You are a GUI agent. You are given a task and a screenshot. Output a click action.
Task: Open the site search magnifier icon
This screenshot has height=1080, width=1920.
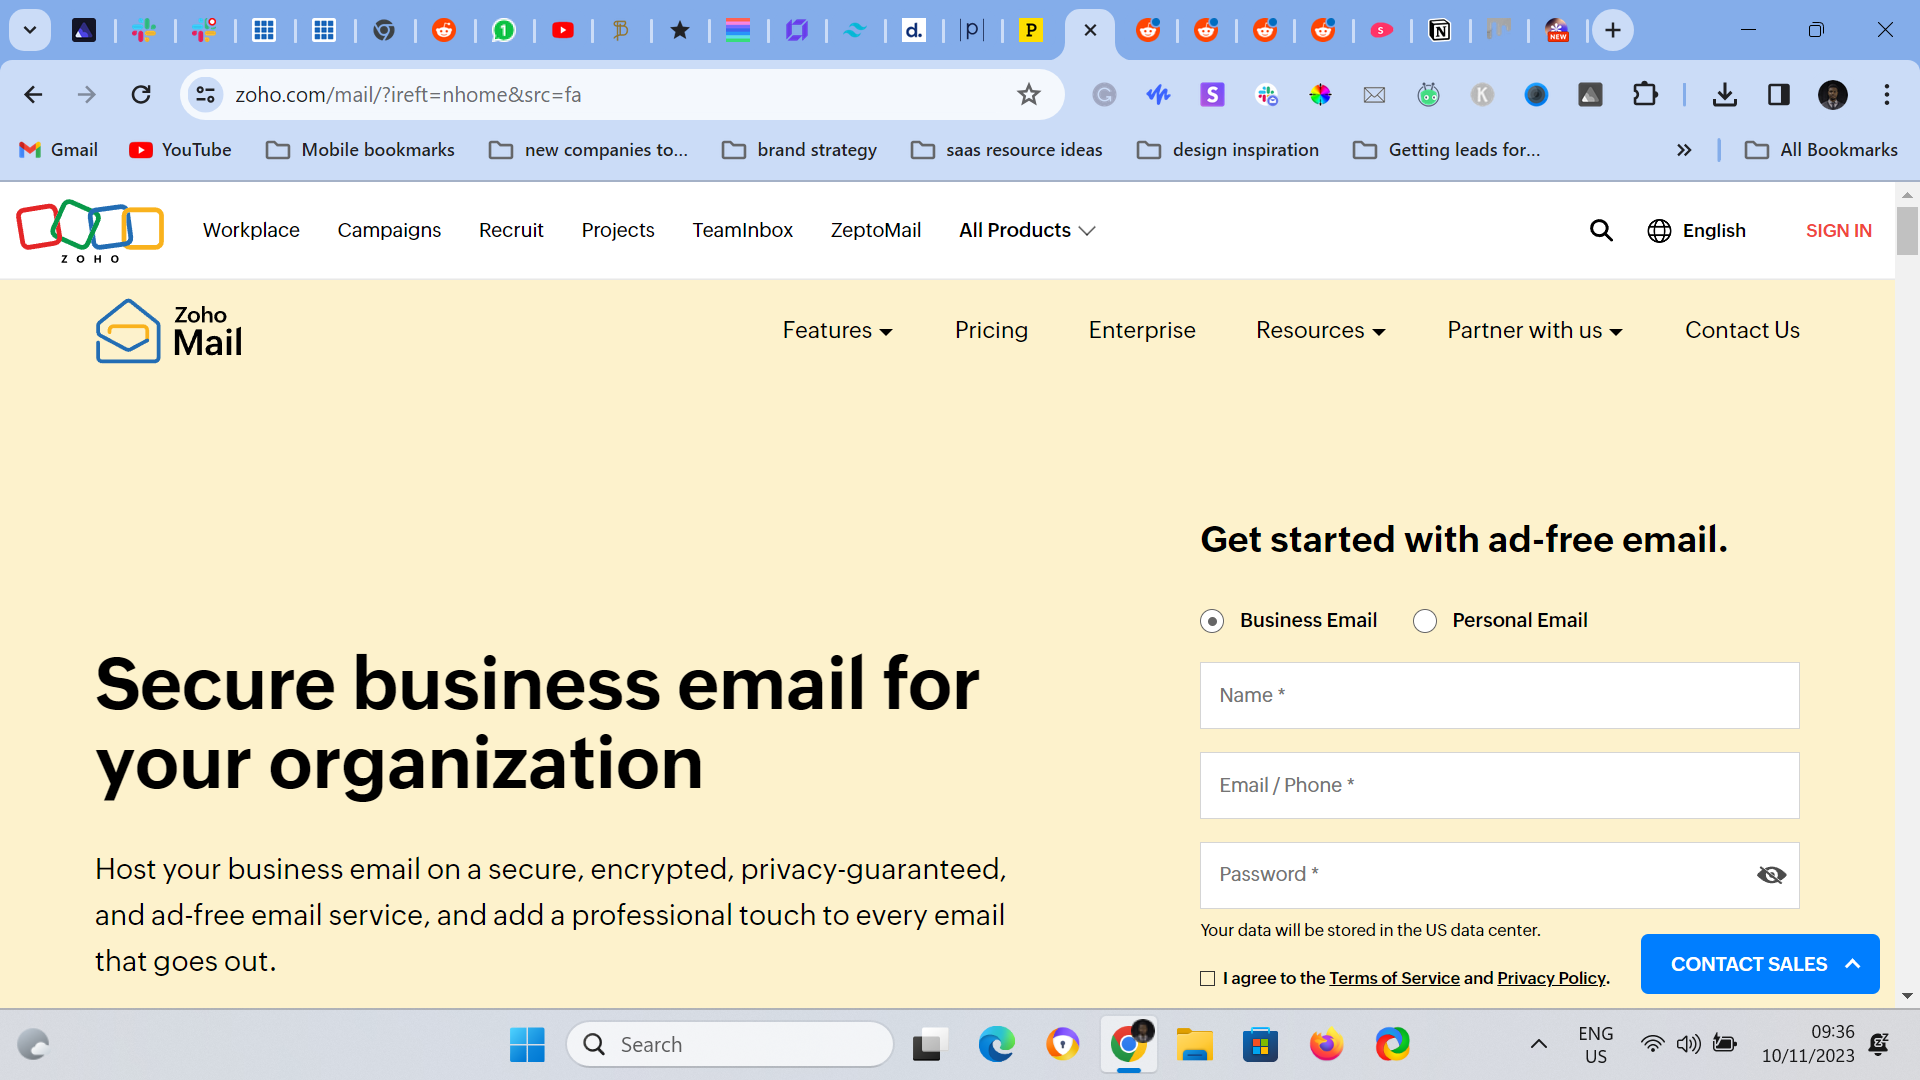[1601, 231]
